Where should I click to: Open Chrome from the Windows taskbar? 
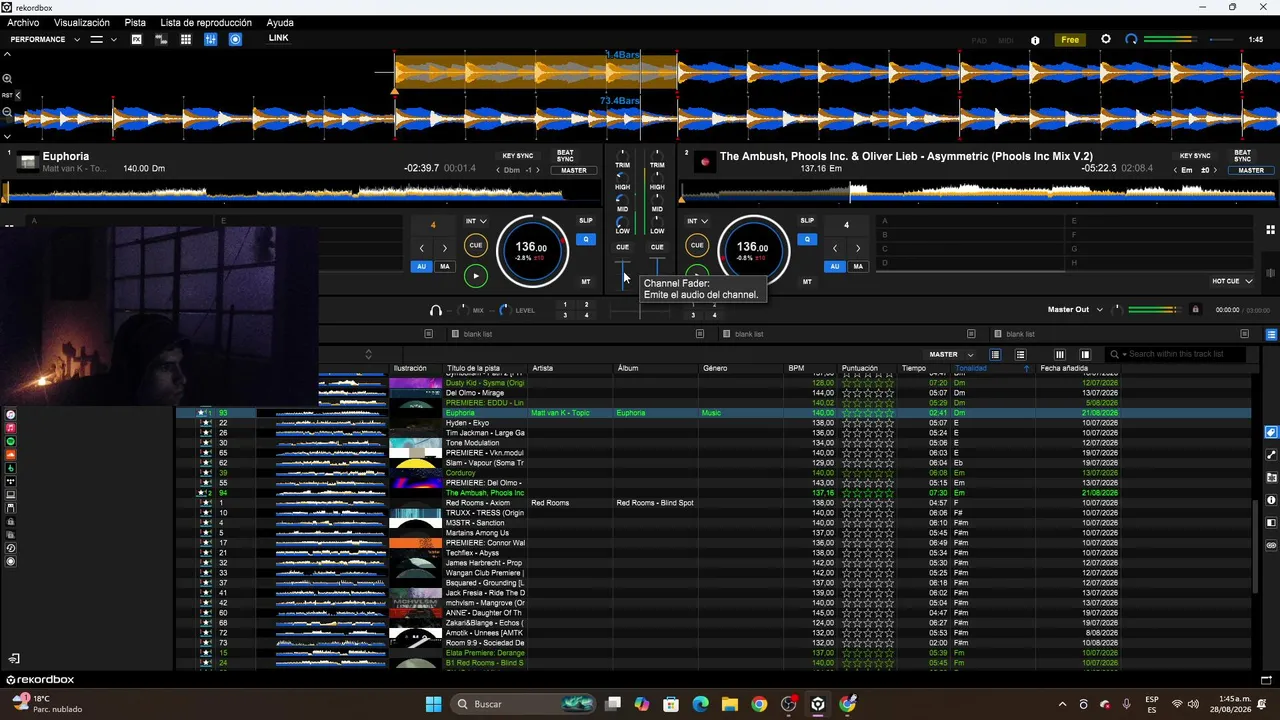tap(759, 704)
